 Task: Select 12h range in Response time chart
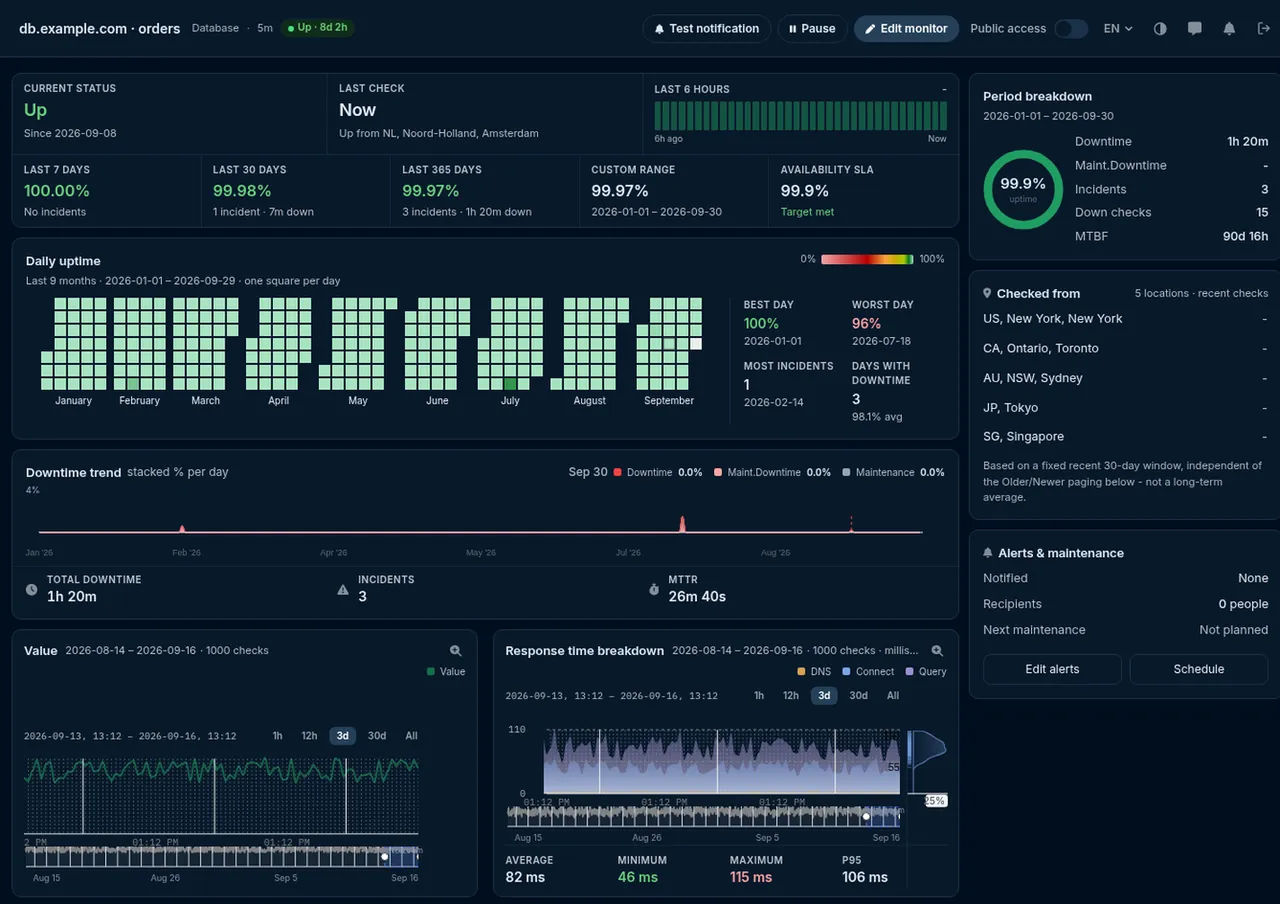coord(790,696)
